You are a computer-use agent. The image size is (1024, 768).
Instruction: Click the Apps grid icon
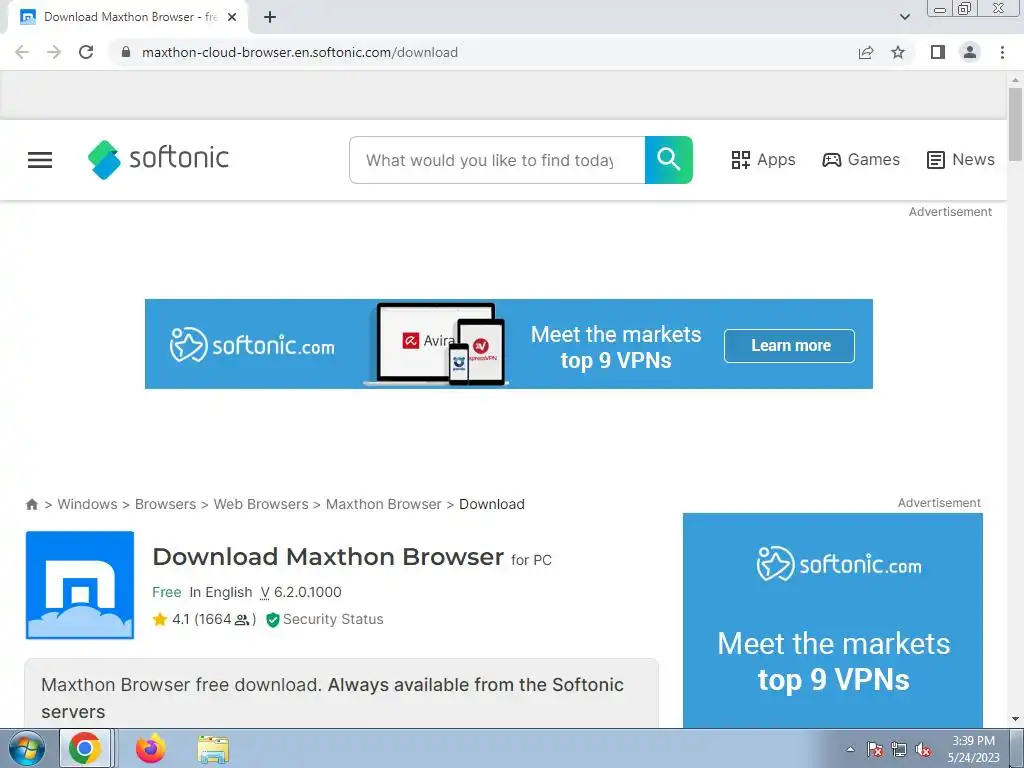click(741, 160)
